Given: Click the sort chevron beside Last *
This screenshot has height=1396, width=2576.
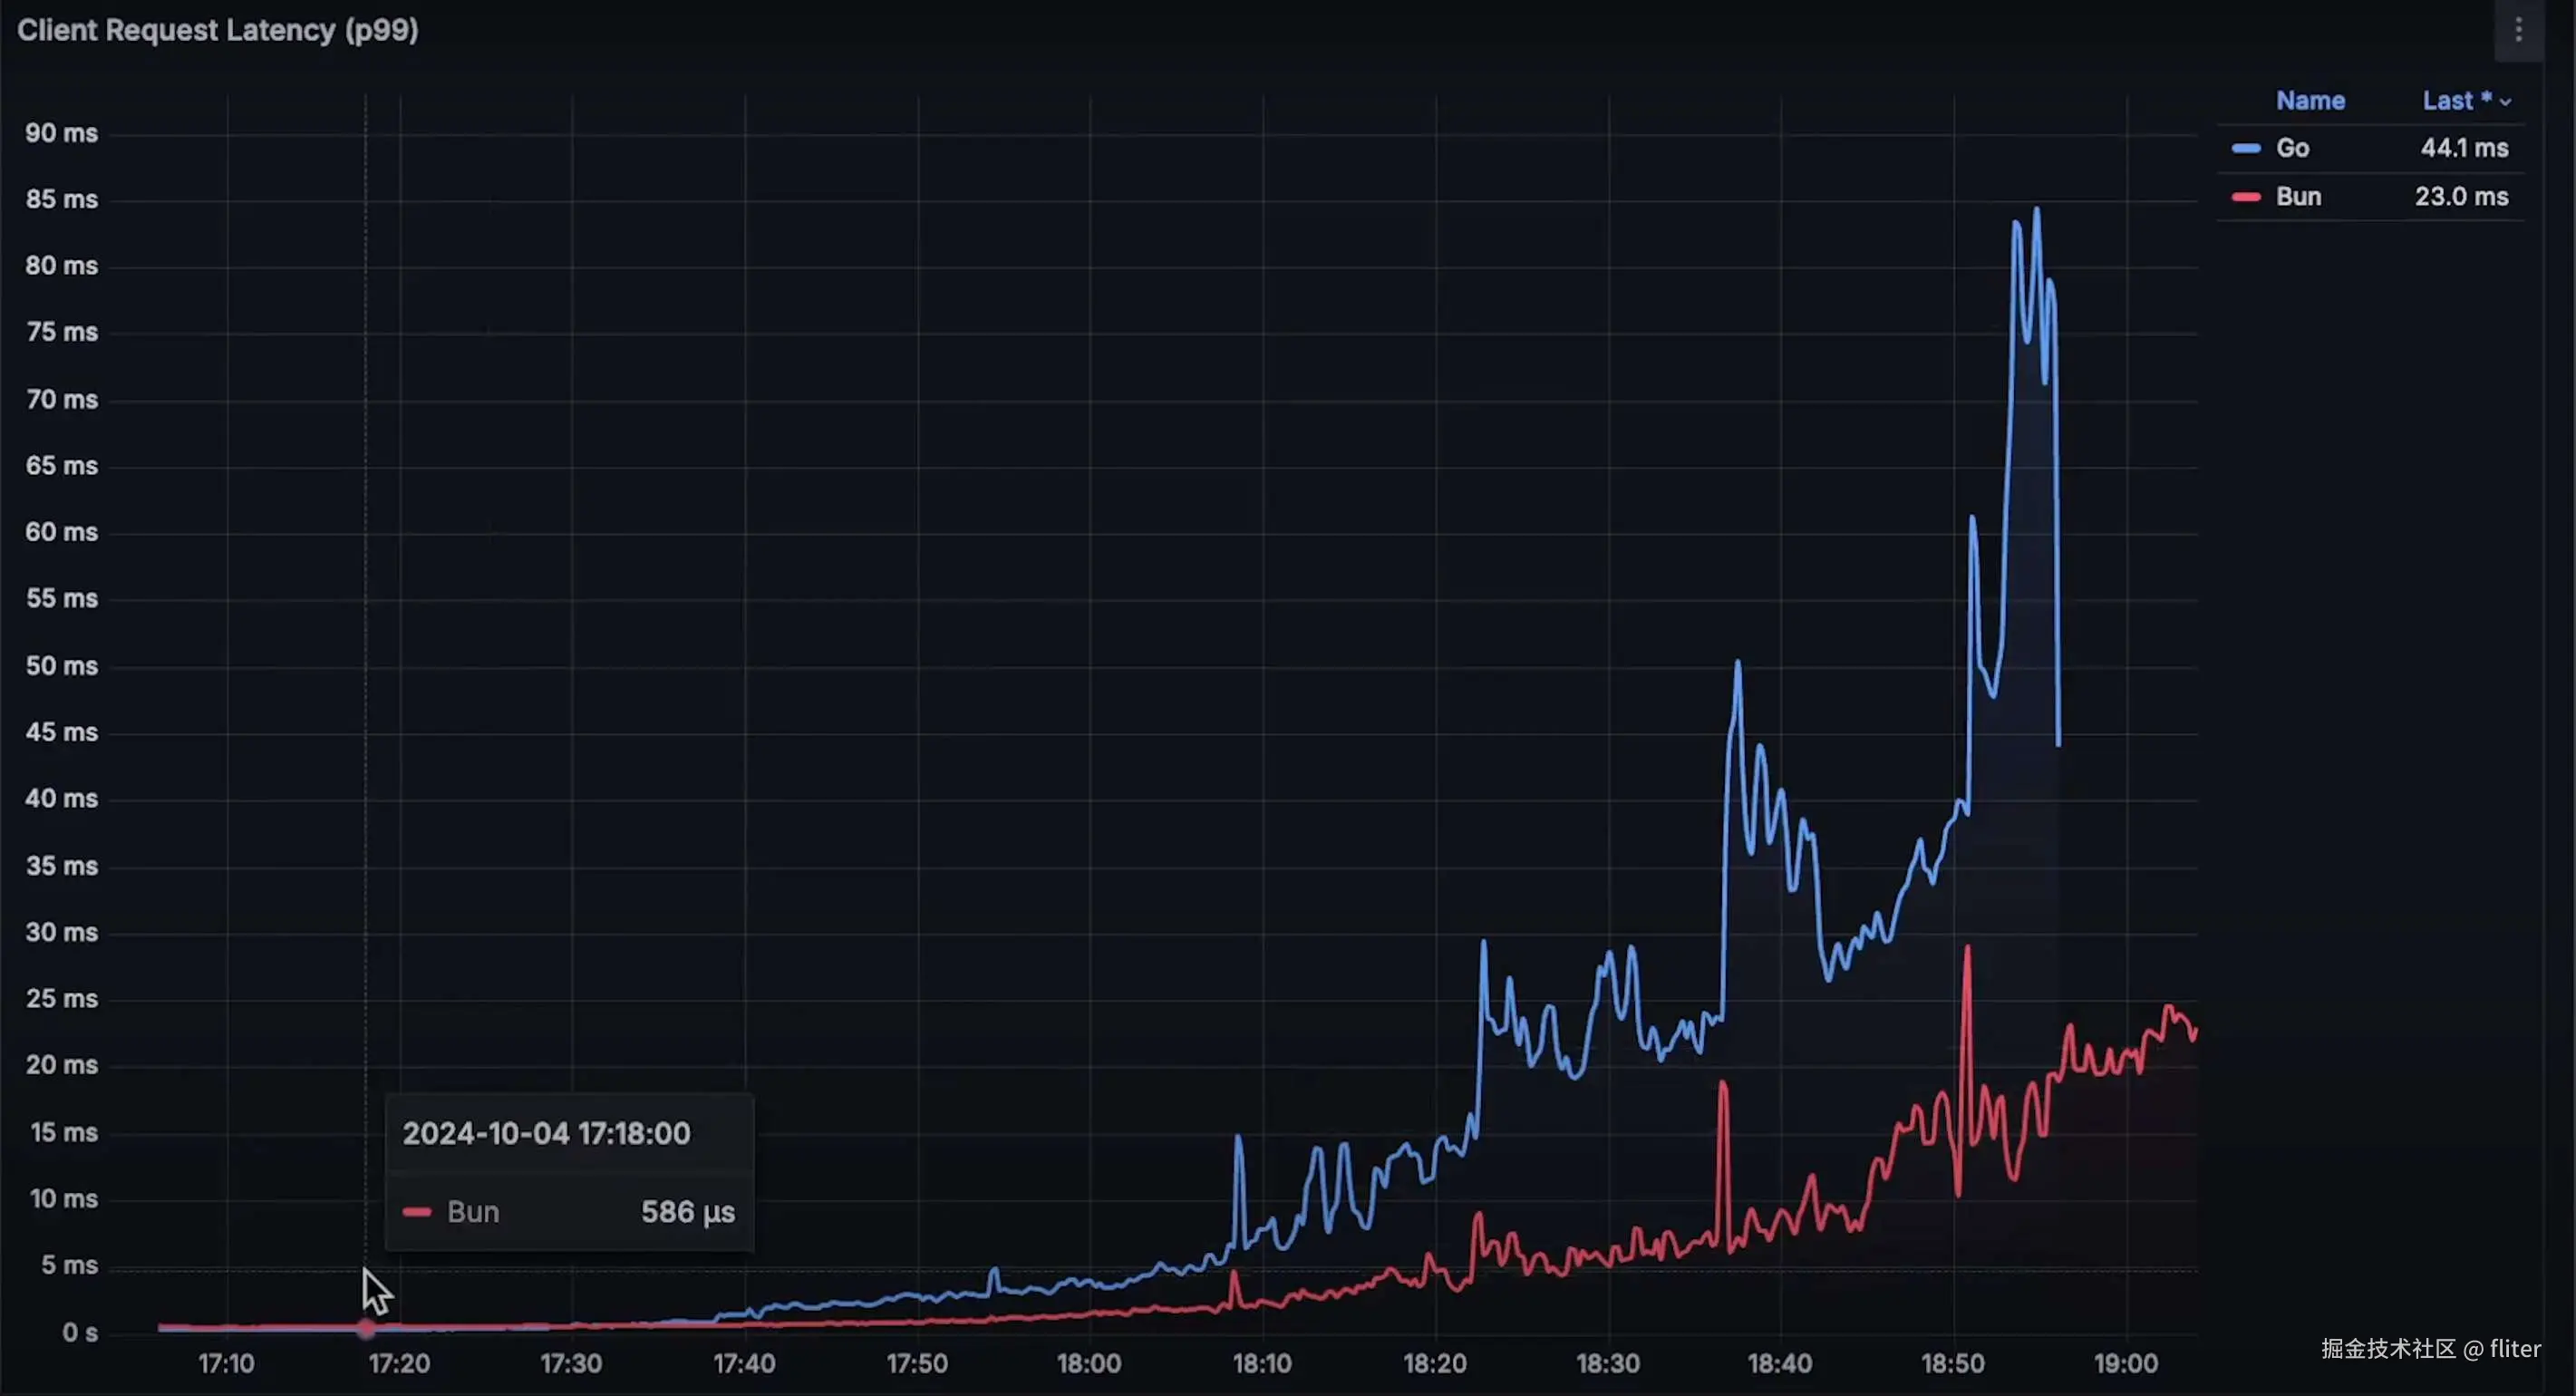Looking at the screenshot, I should point(2505,102).
